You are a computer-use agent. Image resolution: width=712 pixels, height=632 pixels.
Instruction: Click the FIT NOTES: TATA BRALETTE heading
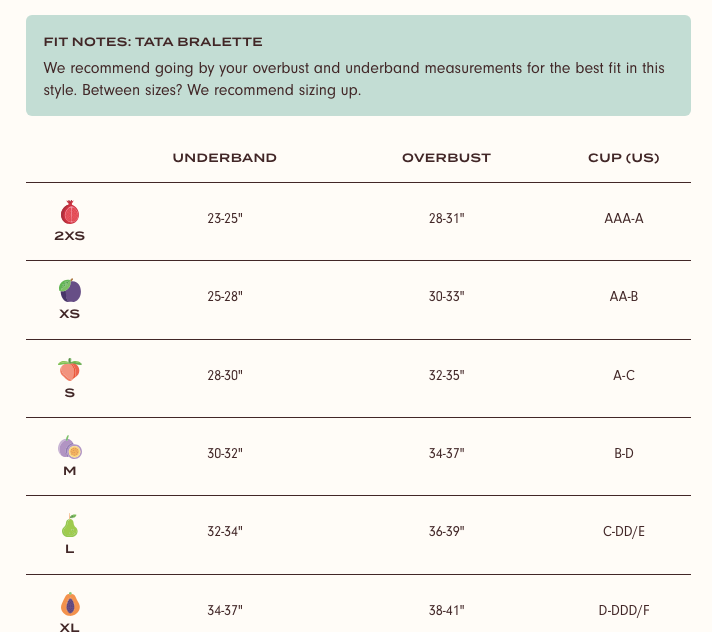coord(153,42)
